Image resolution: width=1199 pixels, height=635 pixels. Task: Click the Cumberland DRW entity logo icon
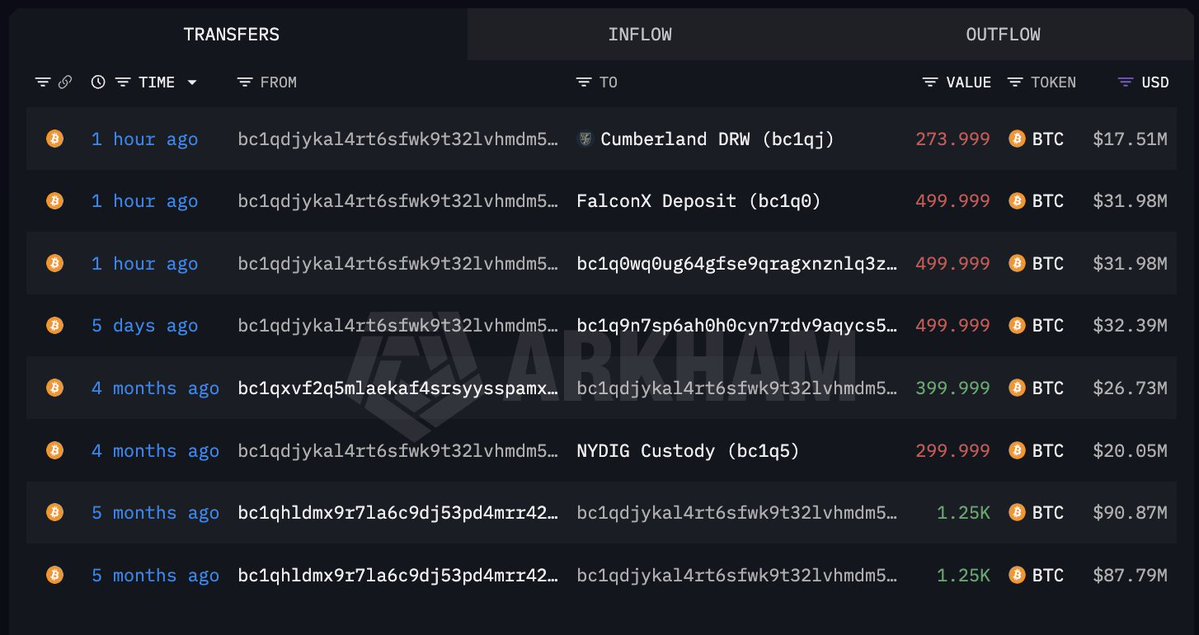585,138
